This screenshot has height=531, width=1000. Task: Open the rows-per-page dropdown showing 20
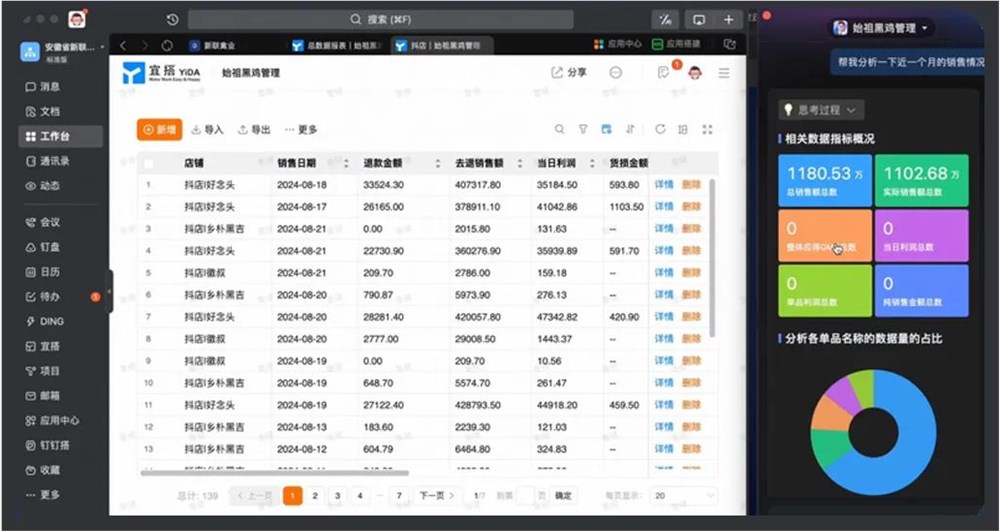pyautogui.click(x=683, y=496)
